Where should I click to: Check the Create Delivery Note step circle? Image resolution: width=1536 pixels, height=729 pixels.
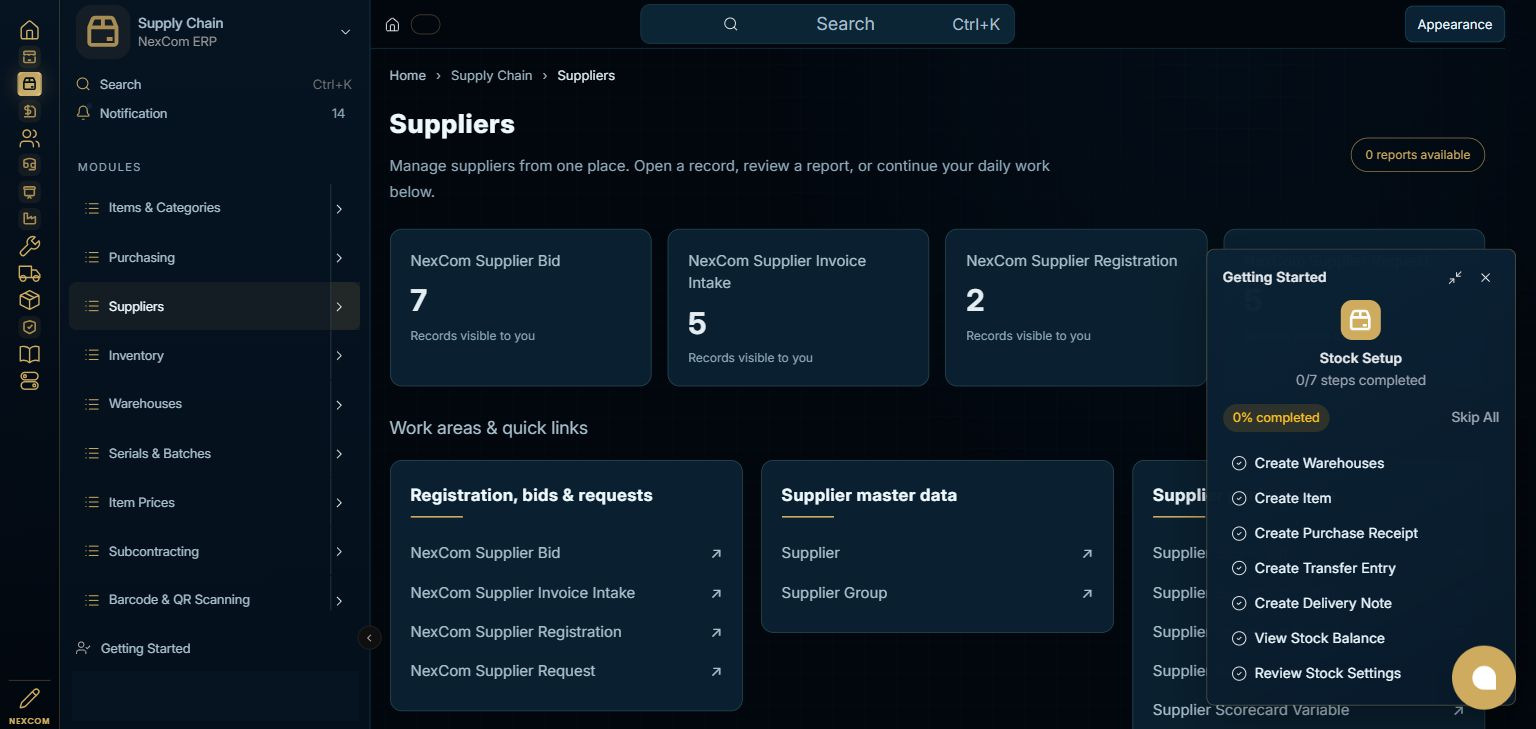point(1239,603)
